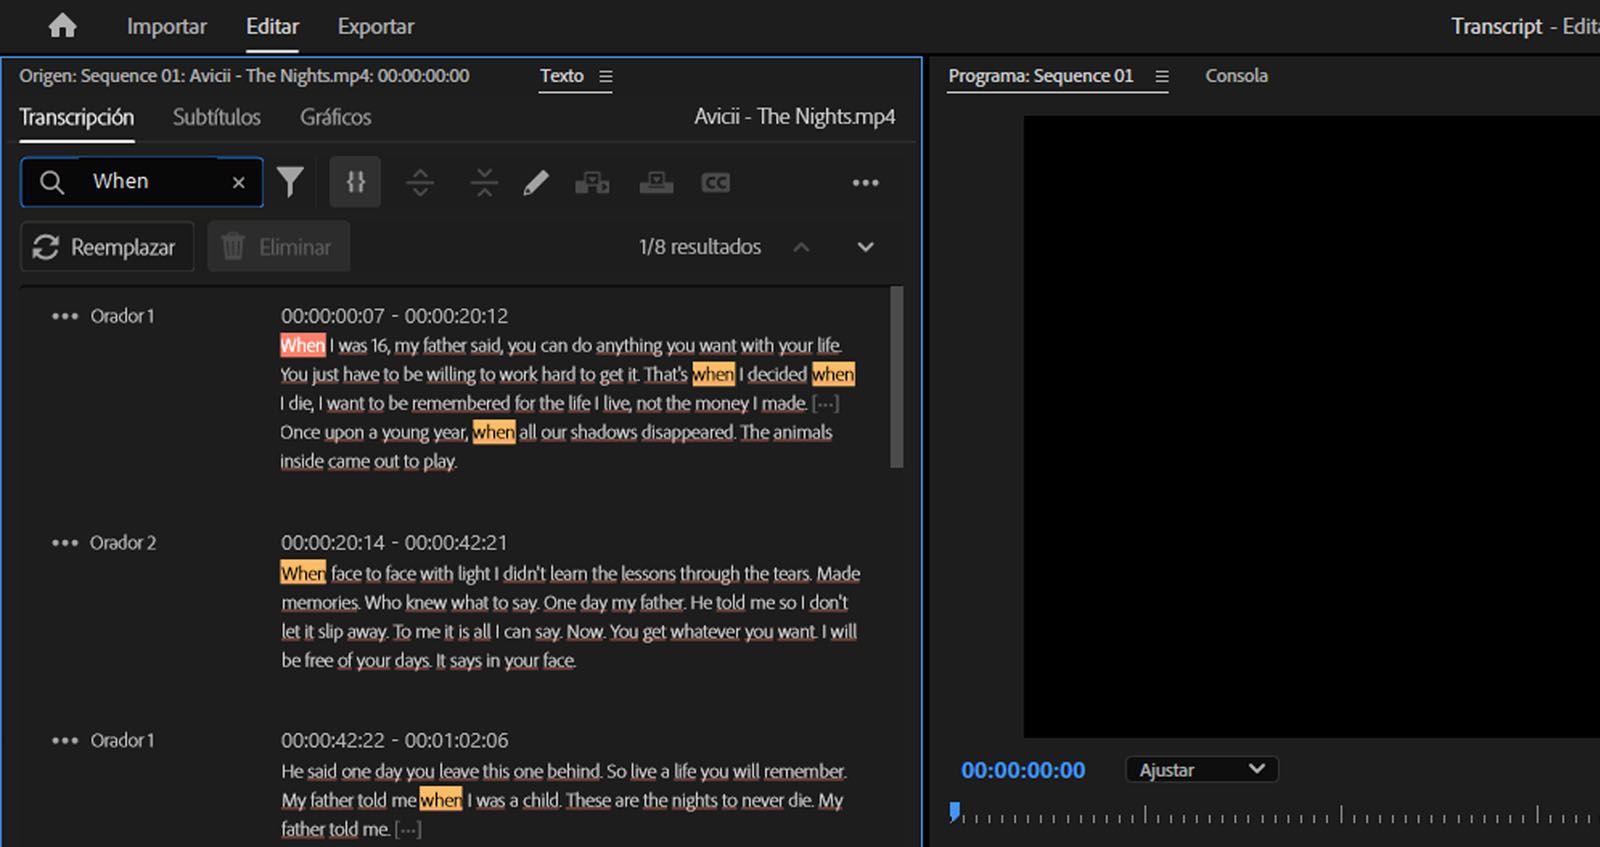Viewport: 1600px width, 847px height.
Task: Click Orador 1 label of the 00:00:42:22 segment
Action: (122, 741)
